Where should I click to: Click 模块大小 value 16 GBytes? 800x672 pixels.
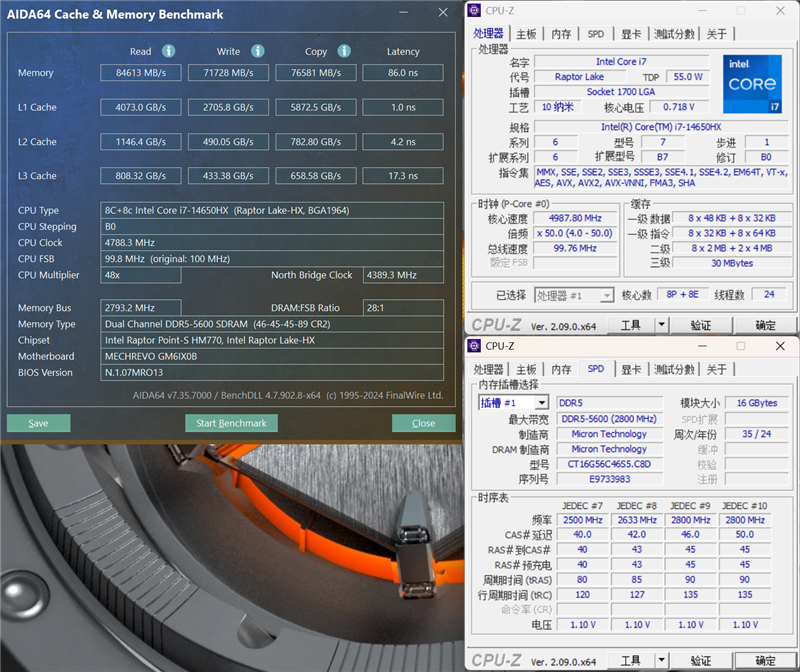[x=757, y=403]
